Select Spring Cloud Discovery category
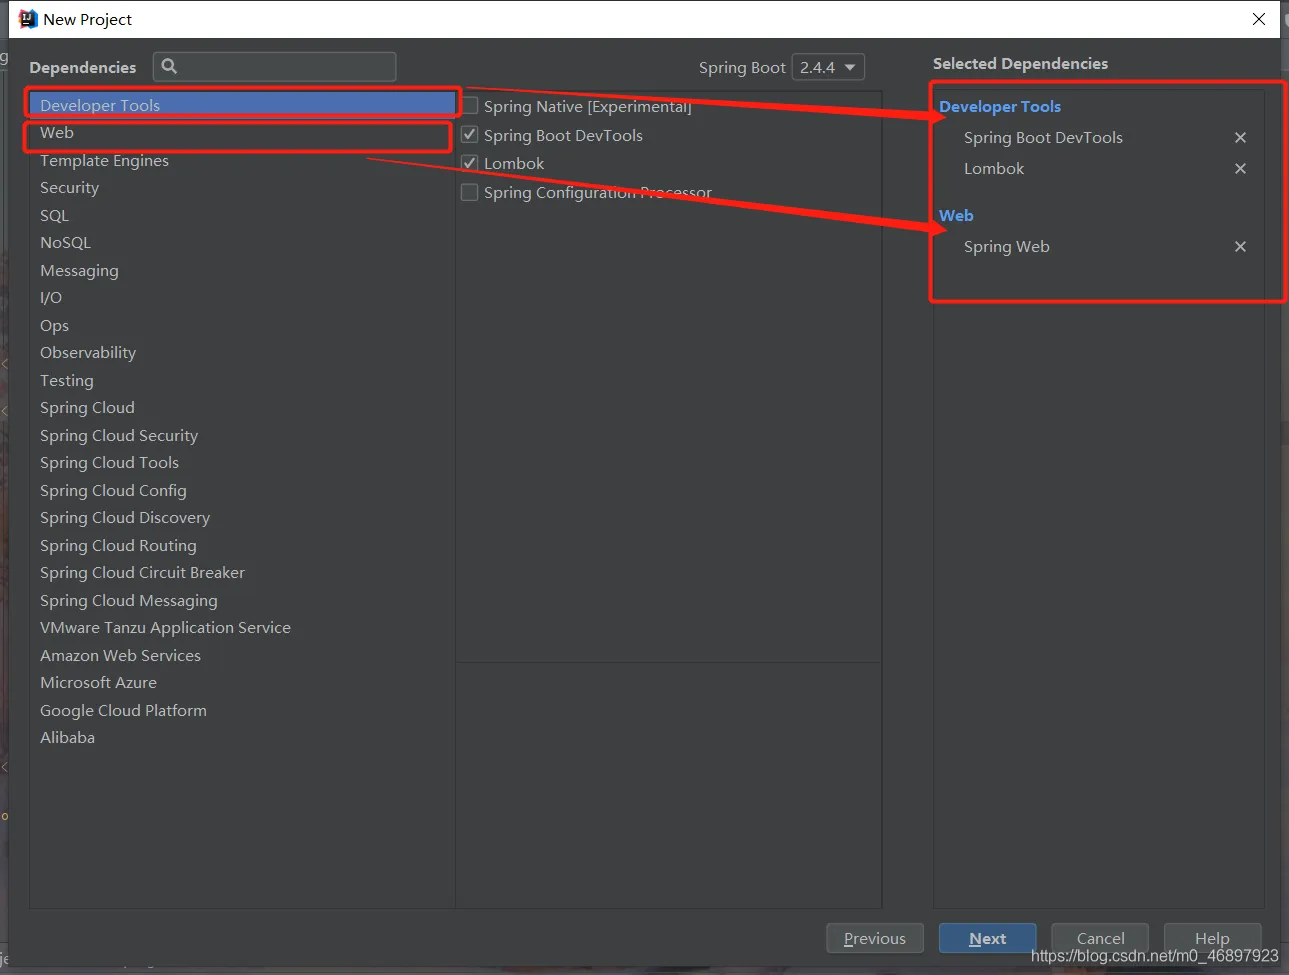1289x975 pixels. click(x=242, y=518)
